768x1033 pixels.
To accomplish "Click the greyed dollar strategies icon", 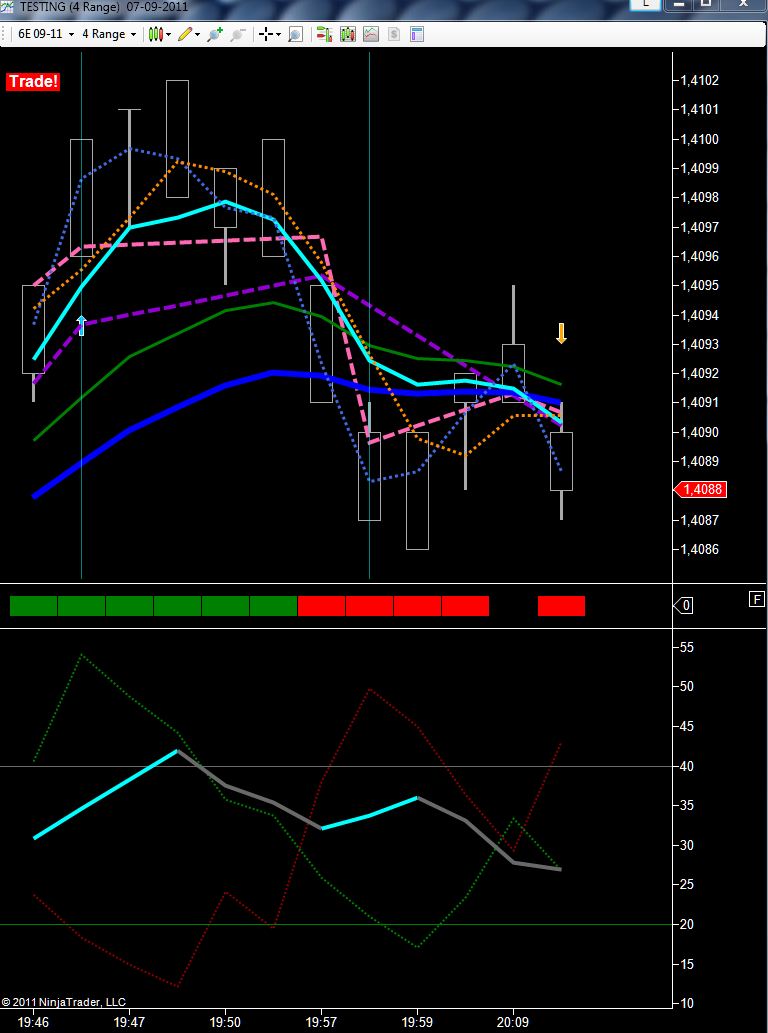I will pos(394,34).
